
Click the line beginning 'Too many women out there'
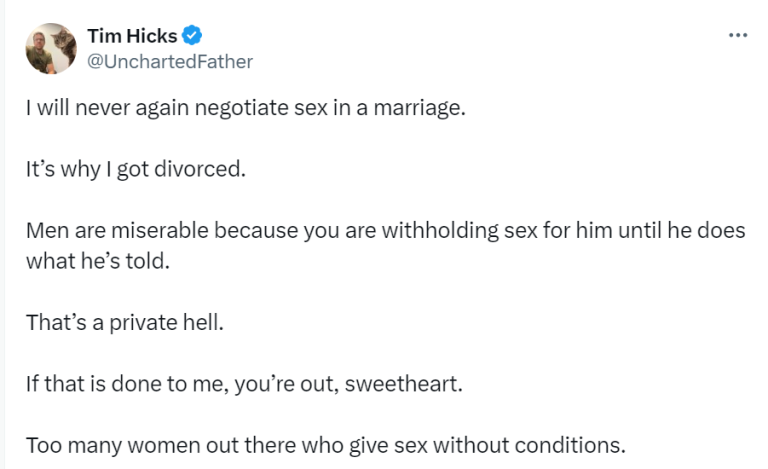tap(326, 444)
